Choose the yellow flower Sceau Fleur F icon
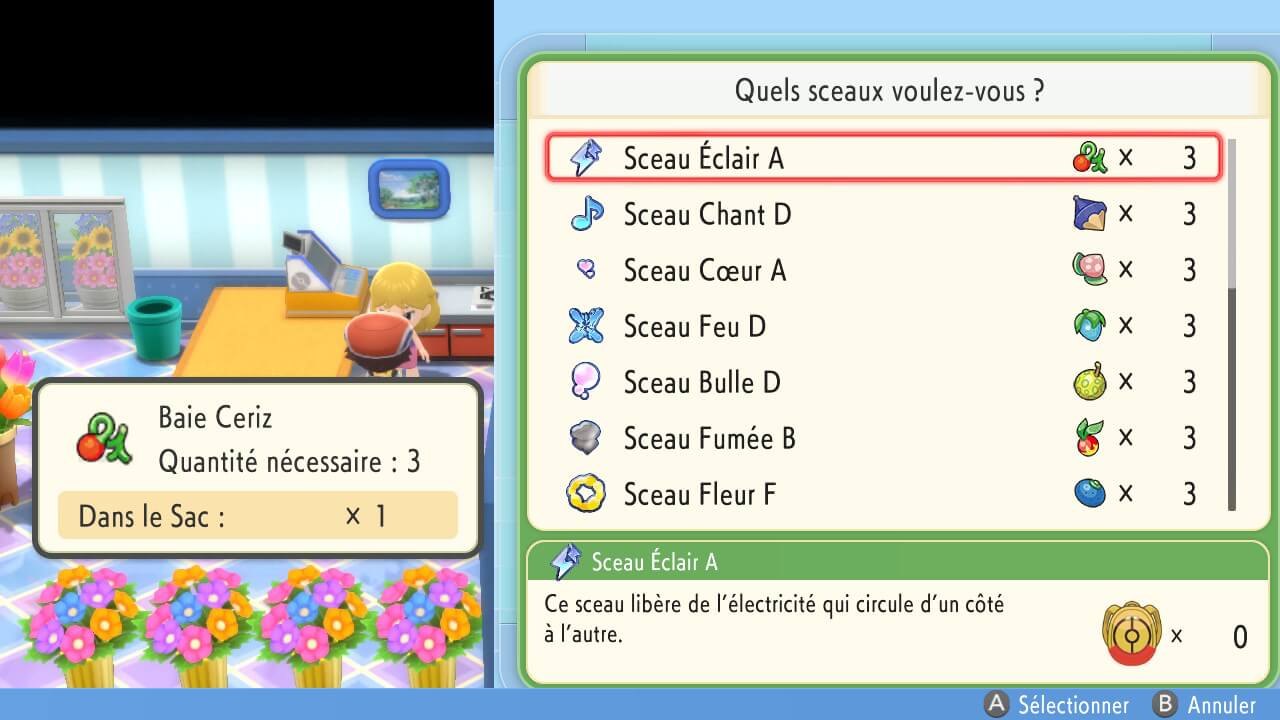 click(586, 494)
